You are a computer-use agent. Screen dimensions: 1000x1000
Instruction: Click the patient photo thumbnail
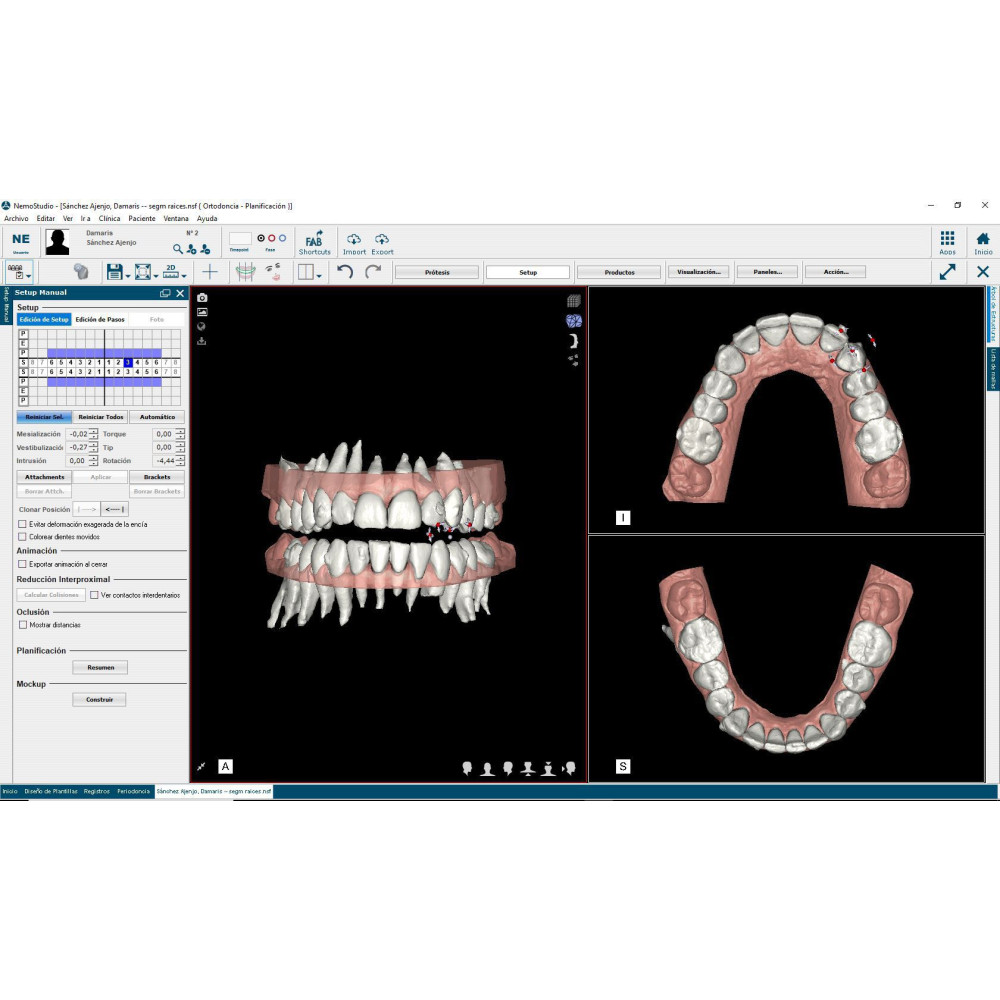click(57, 242)
